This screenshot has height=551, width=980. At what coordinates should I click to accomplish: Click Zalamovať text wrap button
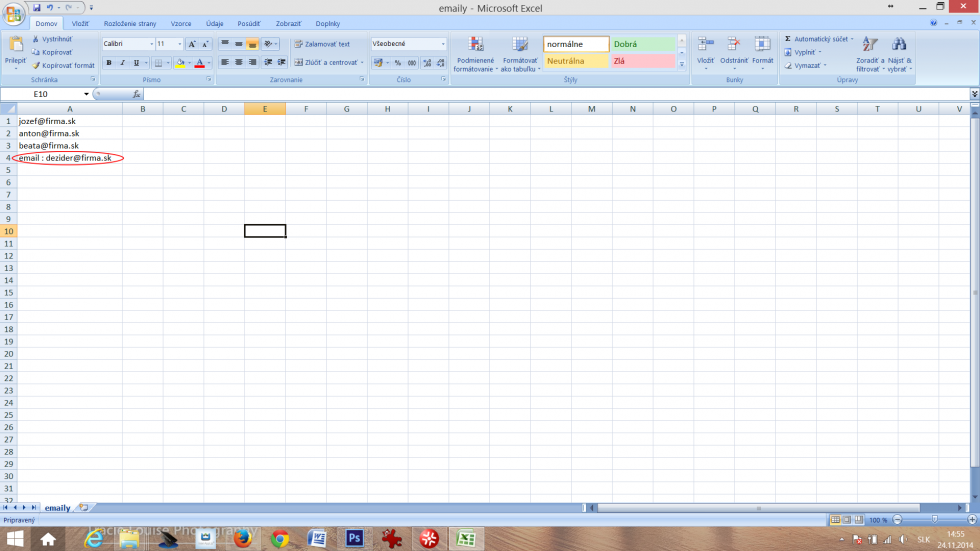point(322,44)
